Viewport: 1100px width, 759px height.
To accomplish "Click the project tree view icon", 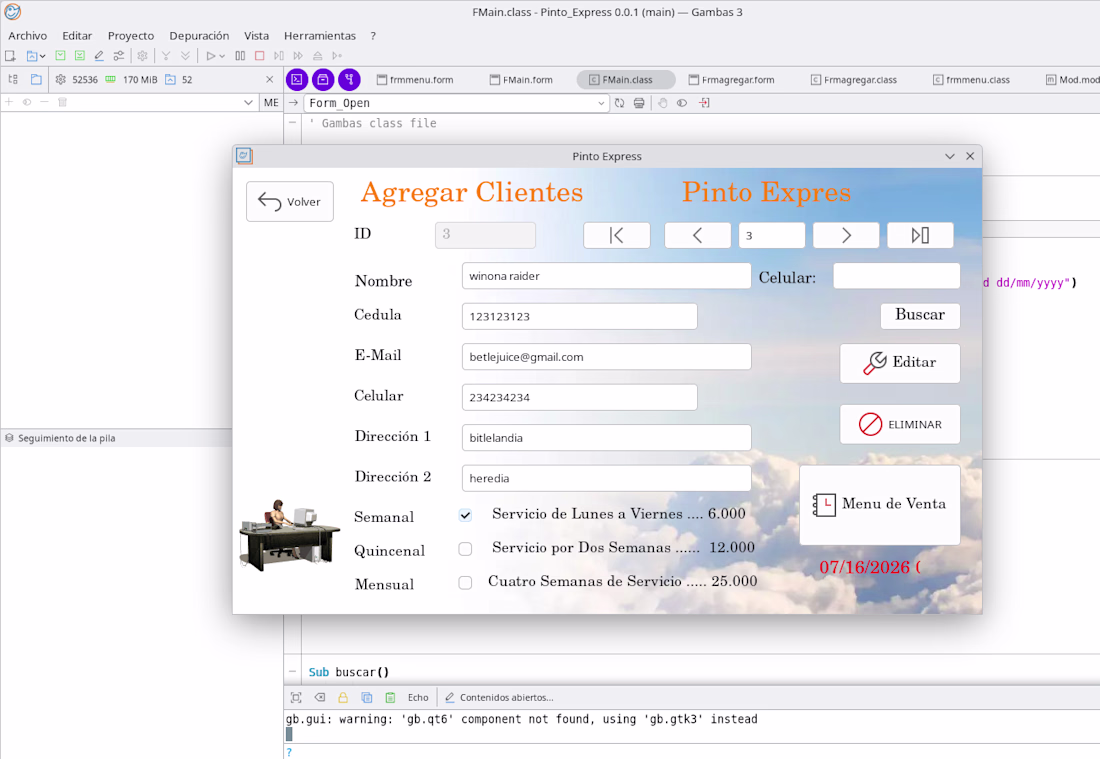I will tap(13, 79).
